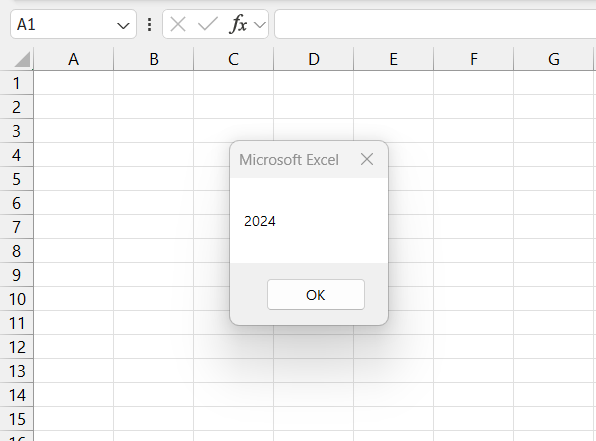596x441 pixels.
Task: Select row 11 header
Action: [x=16, y=323]
